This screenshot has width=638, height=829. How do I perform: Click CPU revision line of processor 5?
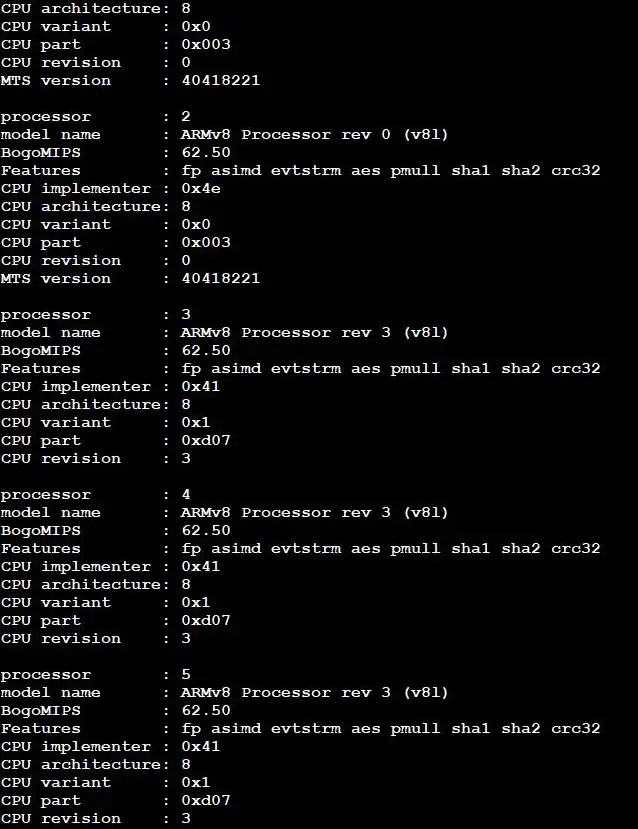click(x=96, y=818)
